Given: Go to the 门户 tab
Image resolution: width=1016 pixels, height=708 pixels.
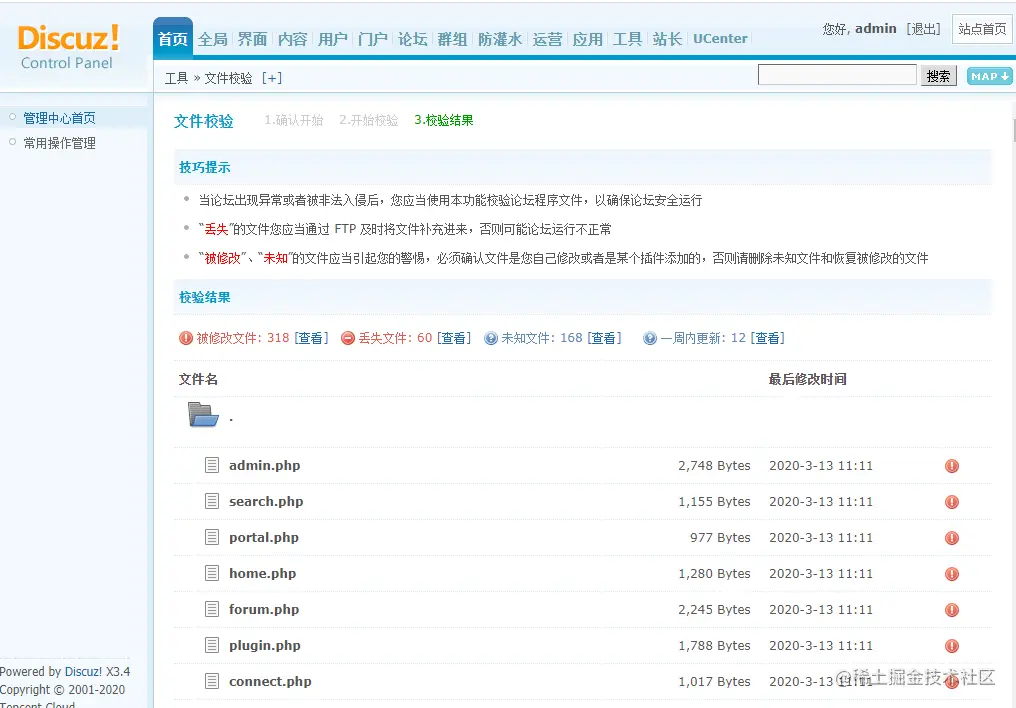Looking at the screenshot, I should [x=373, y=40].
